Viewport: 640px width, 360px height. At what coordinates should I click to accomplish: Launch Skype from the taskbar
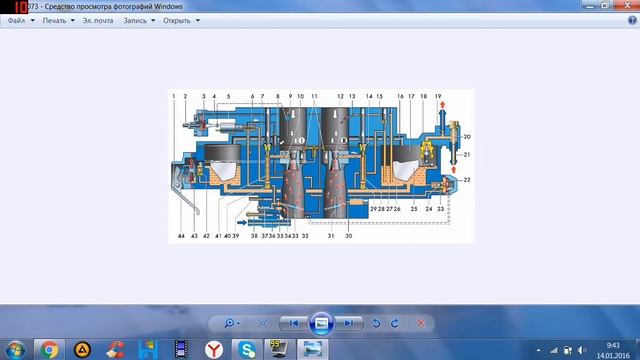[x=247, y=350]
